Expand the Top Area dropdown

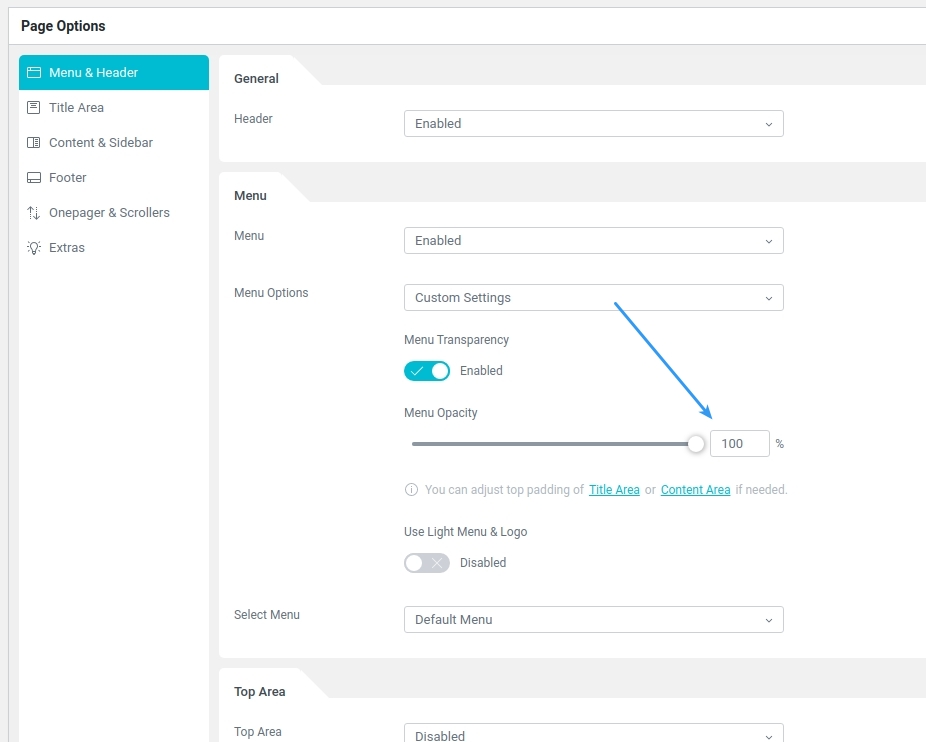click(x=593, y=735)
